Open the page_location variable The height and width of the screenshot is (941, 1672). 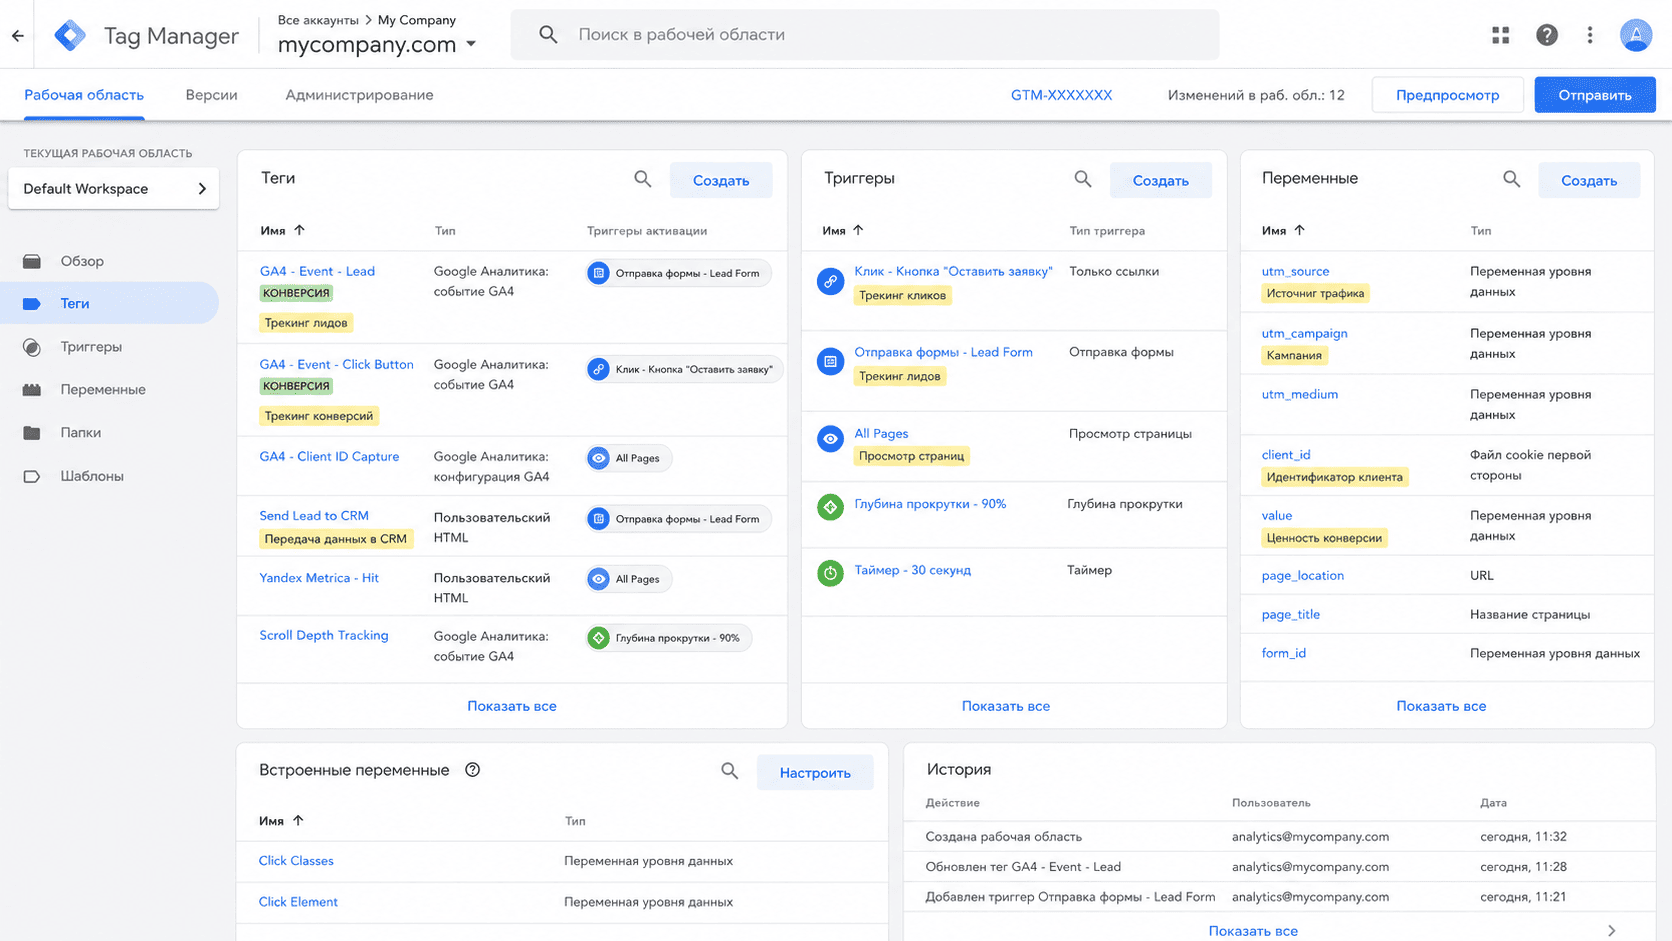click(x=1302, y=576)
